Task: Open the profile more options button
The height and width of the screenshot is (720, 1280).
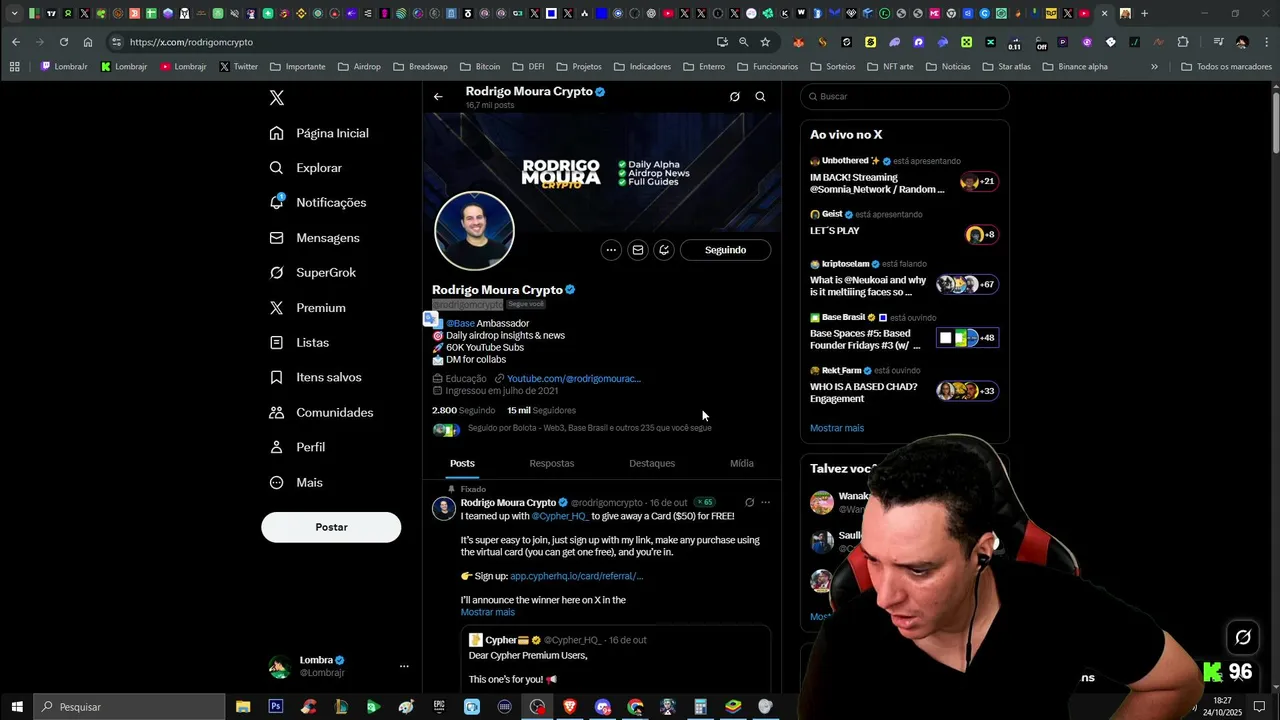Action: (x=611, y=250)
